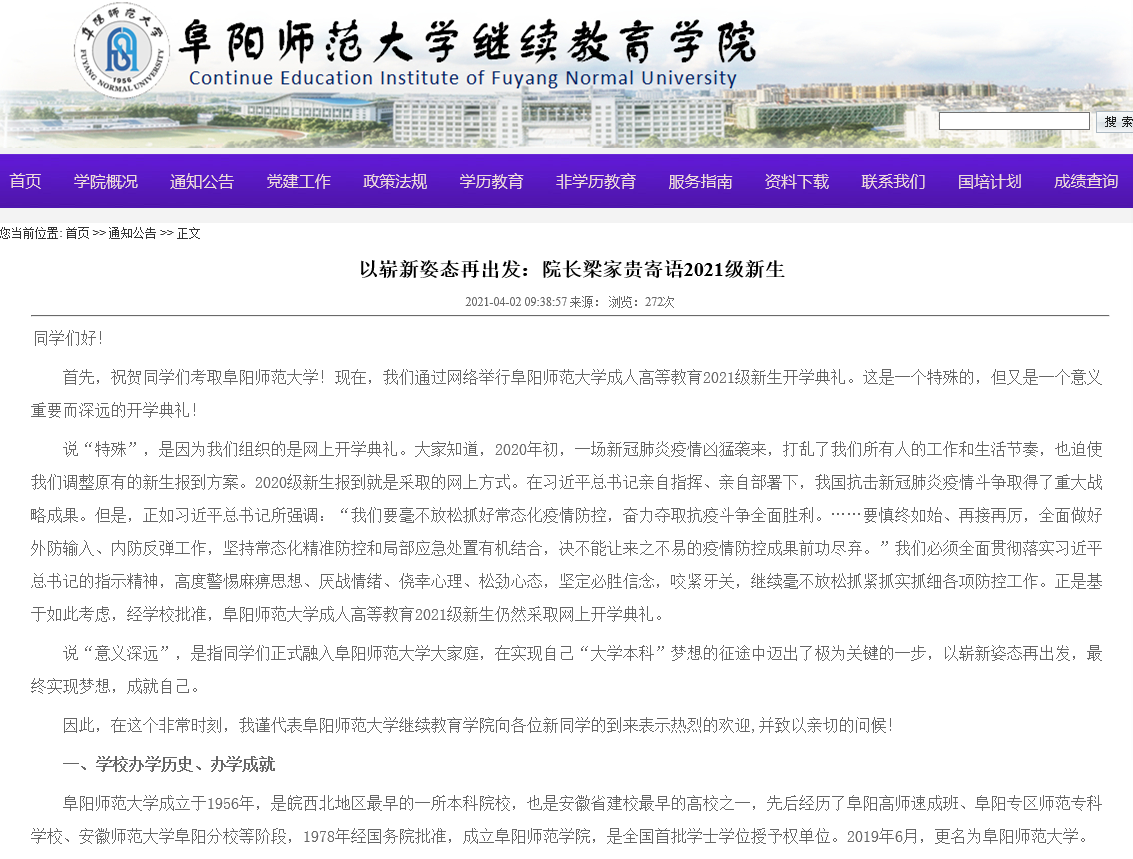The width and height of the screenshot is (1133, 859).
Task: Select 党建工作 from the purple menu
Action: pyautogui.click(x=298, y=181)
